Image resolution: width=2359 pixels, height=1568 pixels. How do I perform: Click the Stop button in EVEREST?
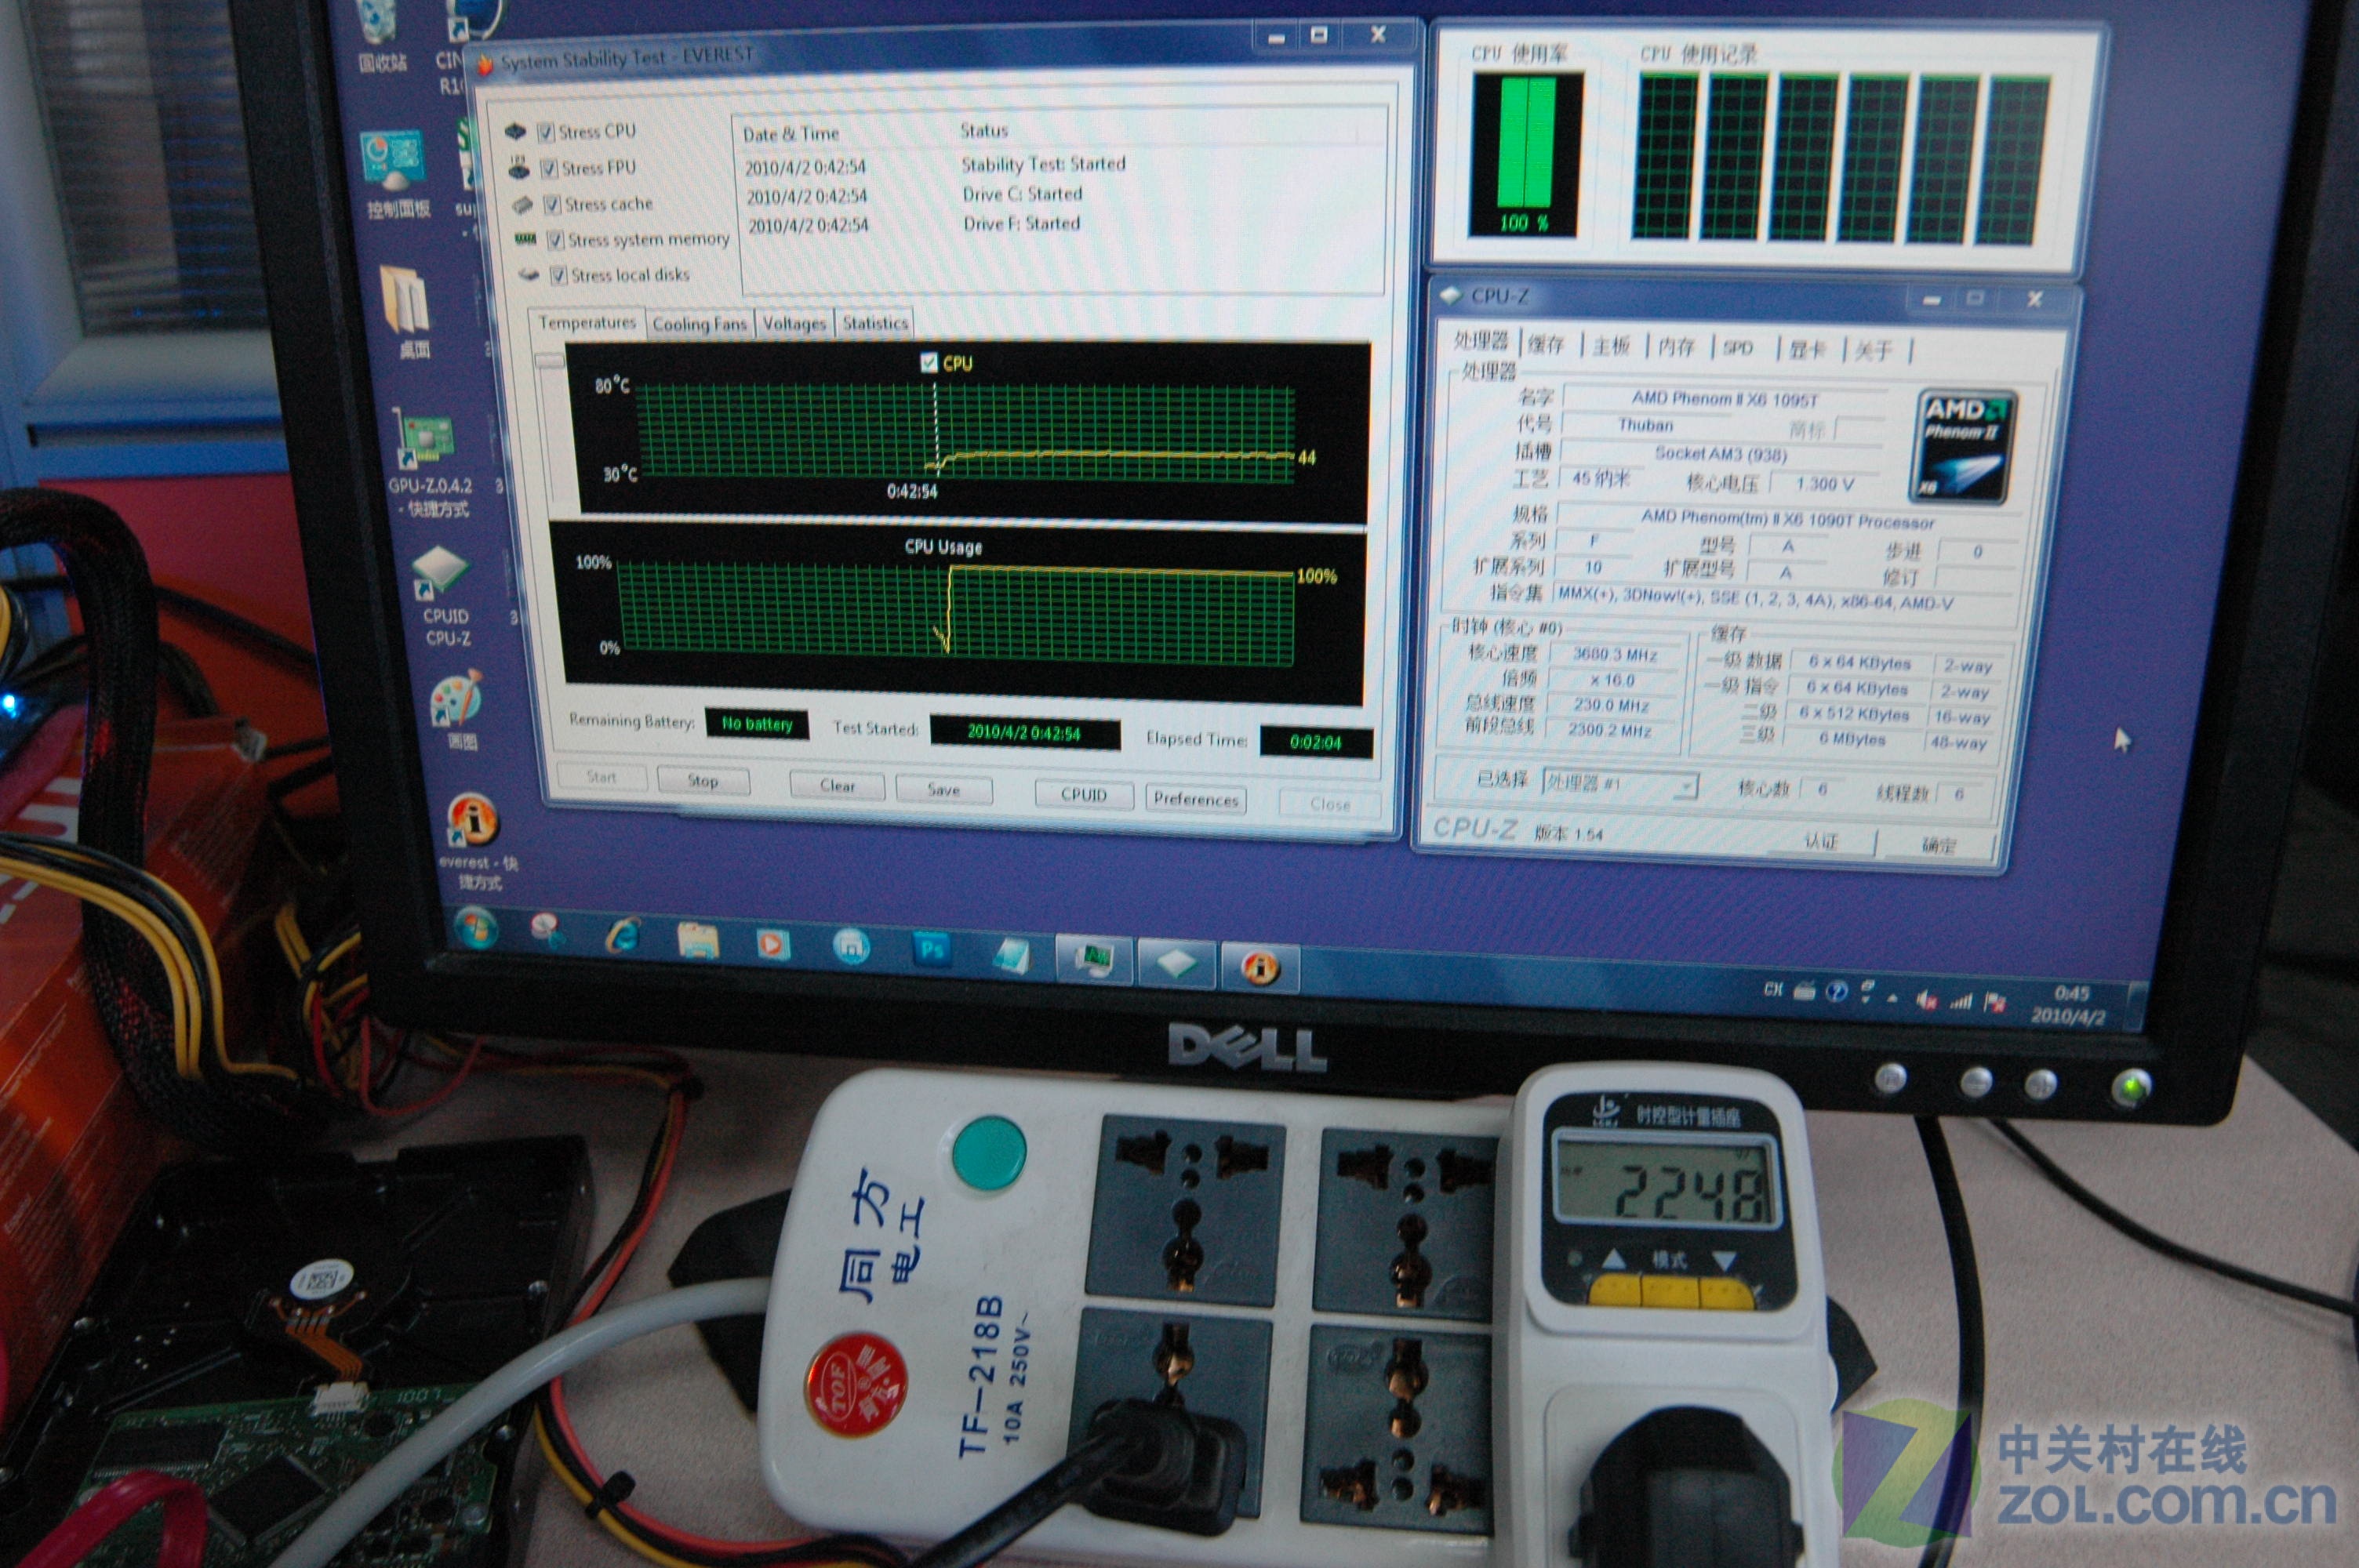pyautogui.click(x=703, y=781)
